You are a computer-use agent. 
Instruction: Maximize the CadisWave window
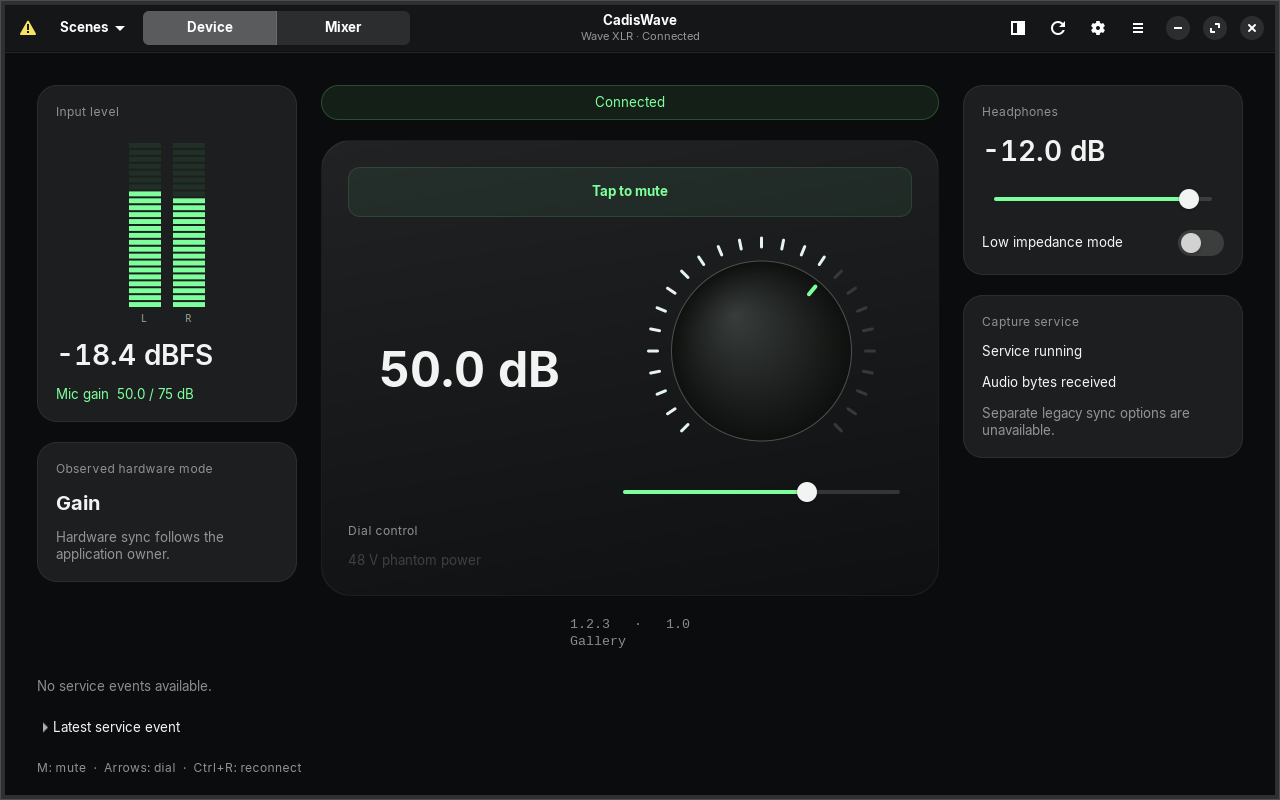[1215, 28]
